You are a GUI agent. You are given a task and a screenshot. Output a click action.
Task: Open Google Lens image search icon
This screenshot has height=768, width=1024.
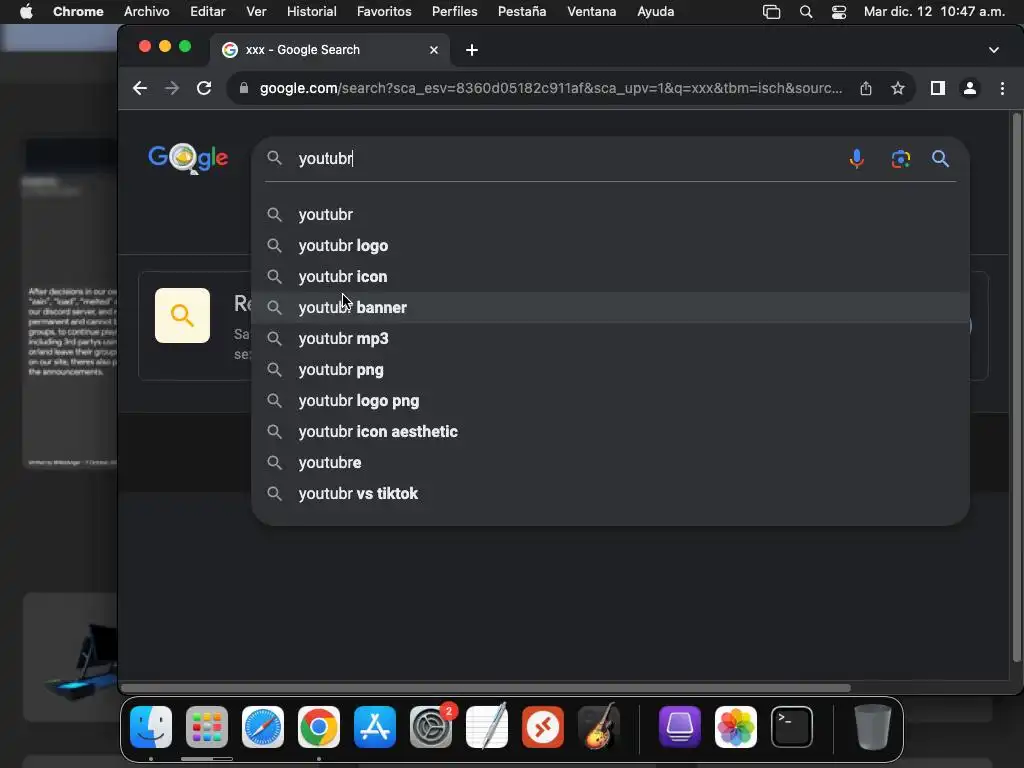901,159
